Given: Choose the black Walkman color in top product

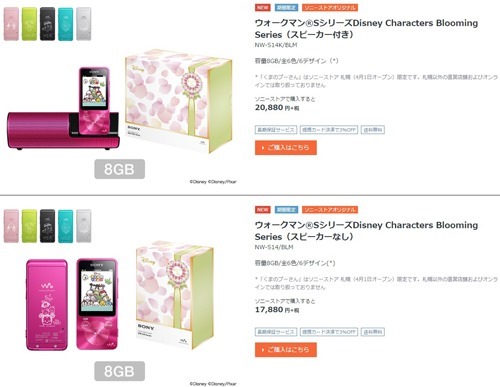Looking at the screenshot, I should 47,24.
